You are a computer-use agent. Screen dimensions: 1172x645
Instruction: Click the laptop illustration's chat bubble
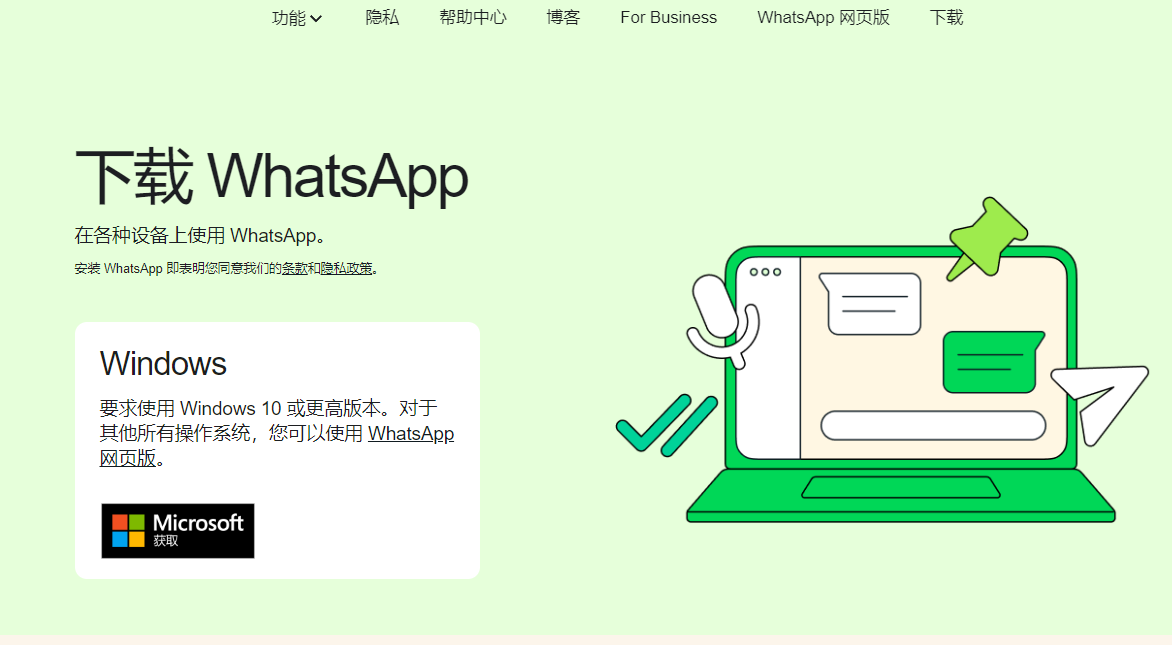[x=869, y=300]
